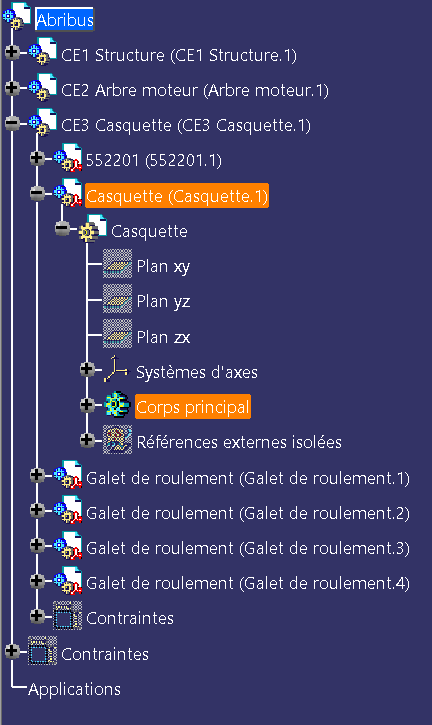Expand the CE2 Arbre moteur node
Screen dimensions: 432x725
coord(12,87)
